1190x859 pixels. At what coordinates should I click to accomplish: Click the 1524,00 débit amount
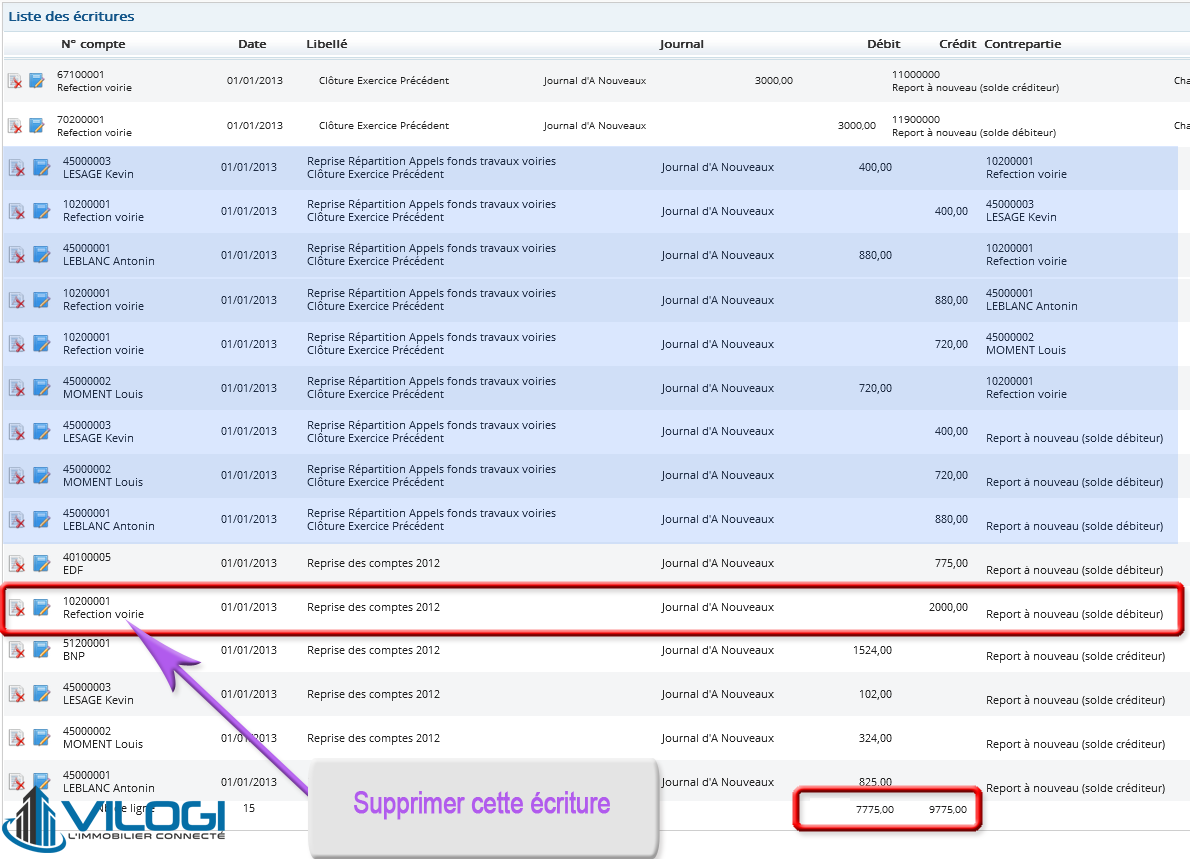coord(872,650)
